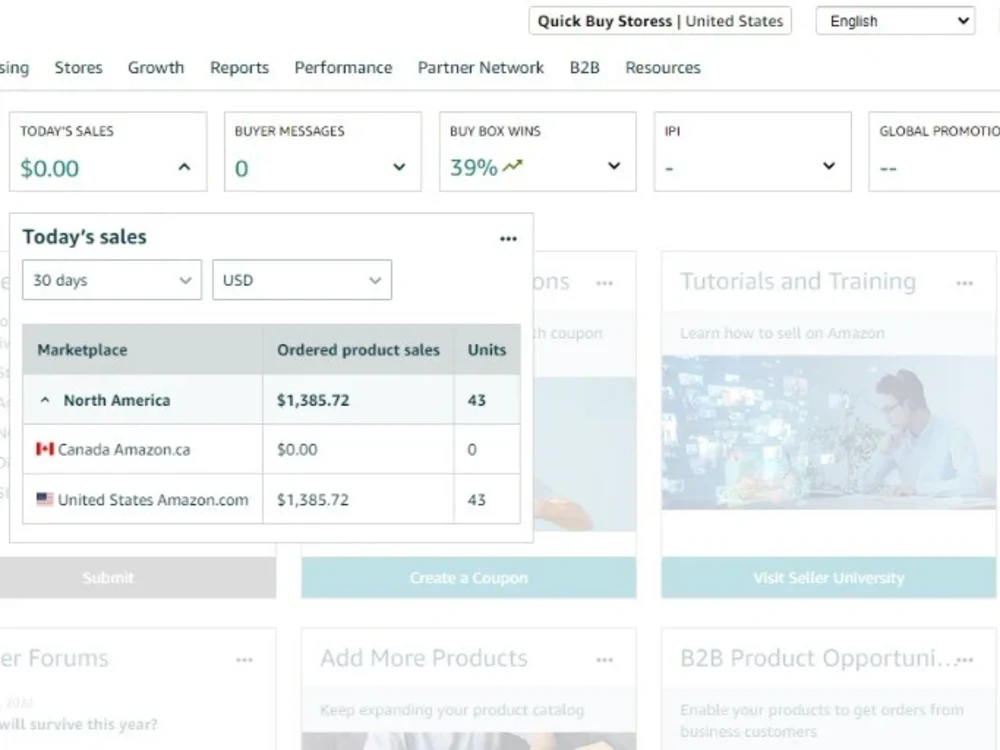Click the Units column header

pyautogui.click(x=487, y=349)
